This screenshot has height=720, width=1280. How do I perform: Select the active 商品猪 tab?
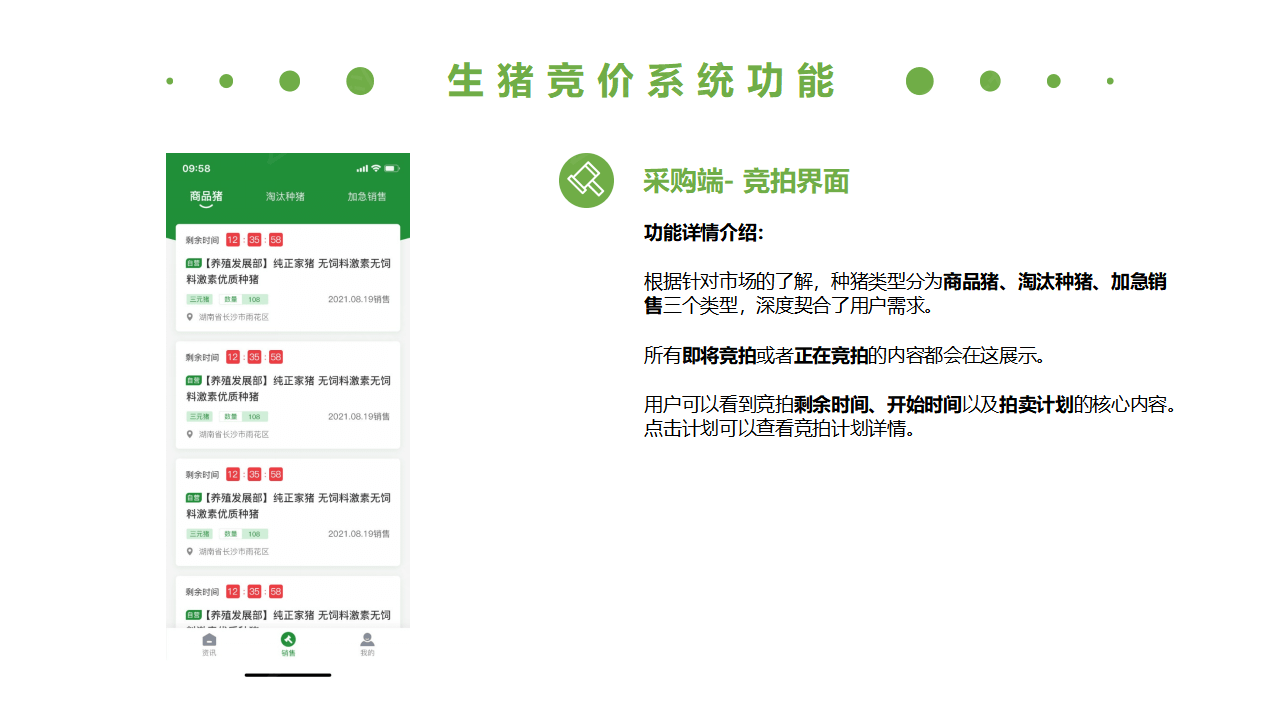207,195
